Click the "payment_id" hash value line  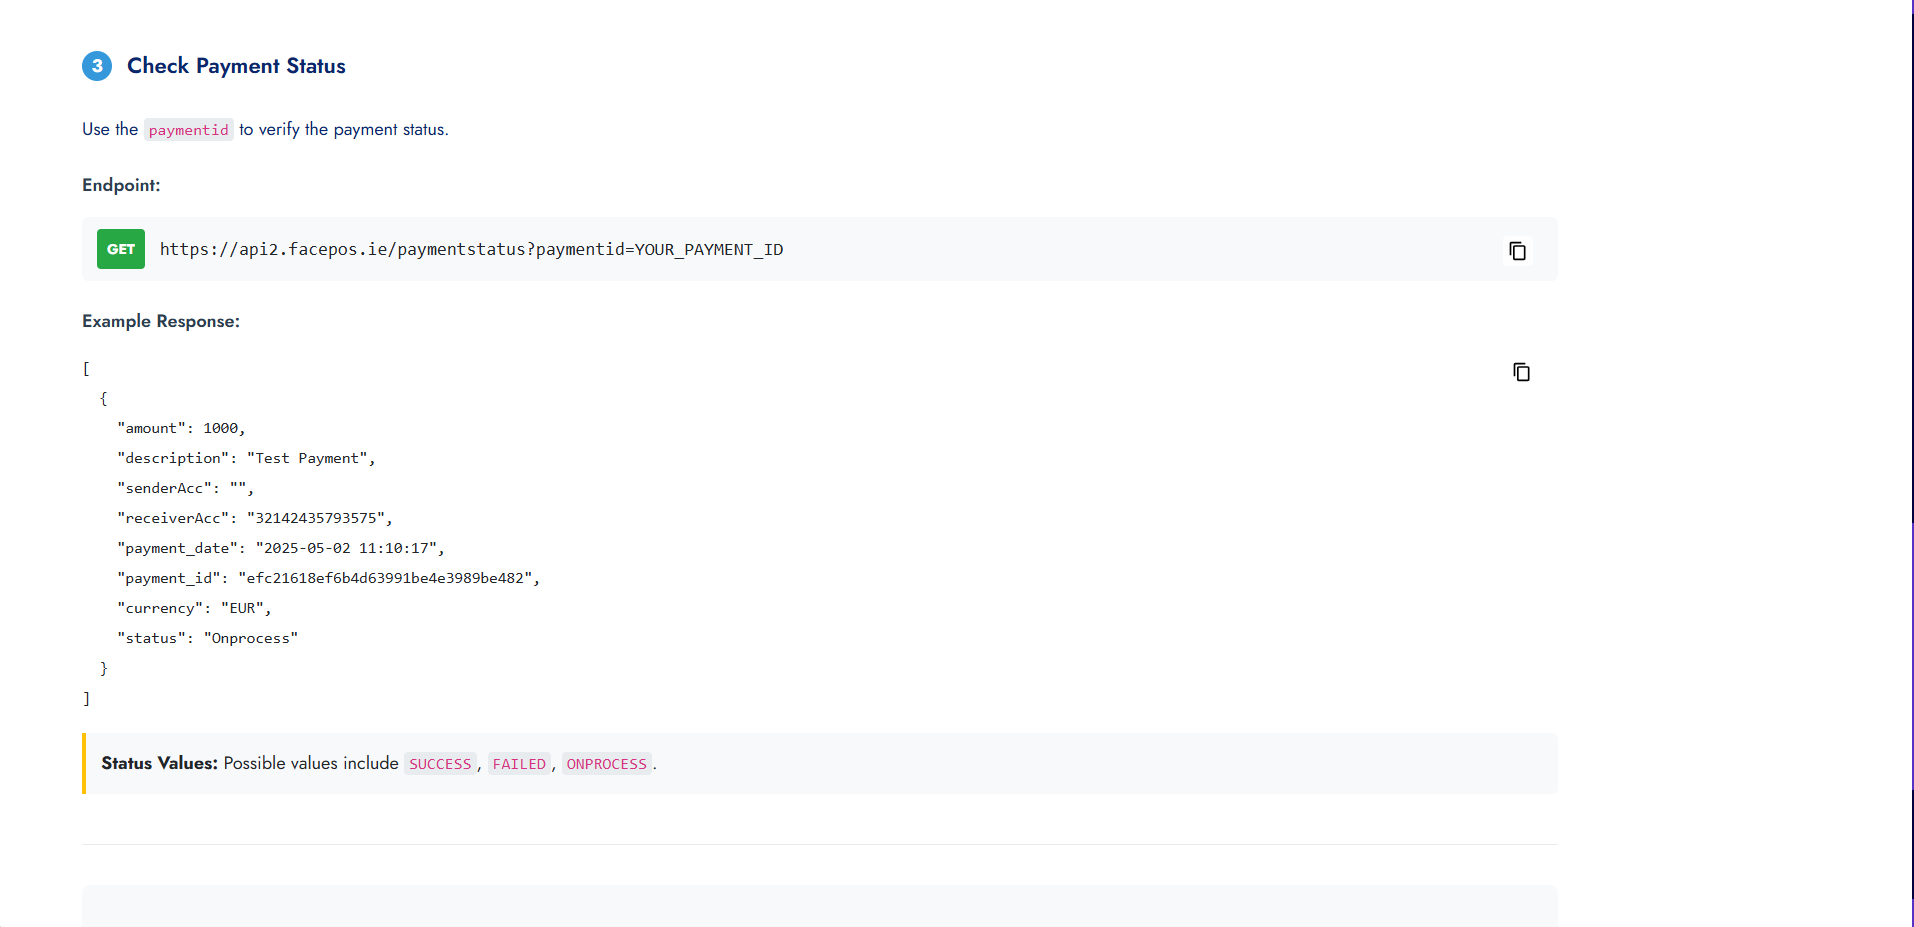tap(328, 578)
